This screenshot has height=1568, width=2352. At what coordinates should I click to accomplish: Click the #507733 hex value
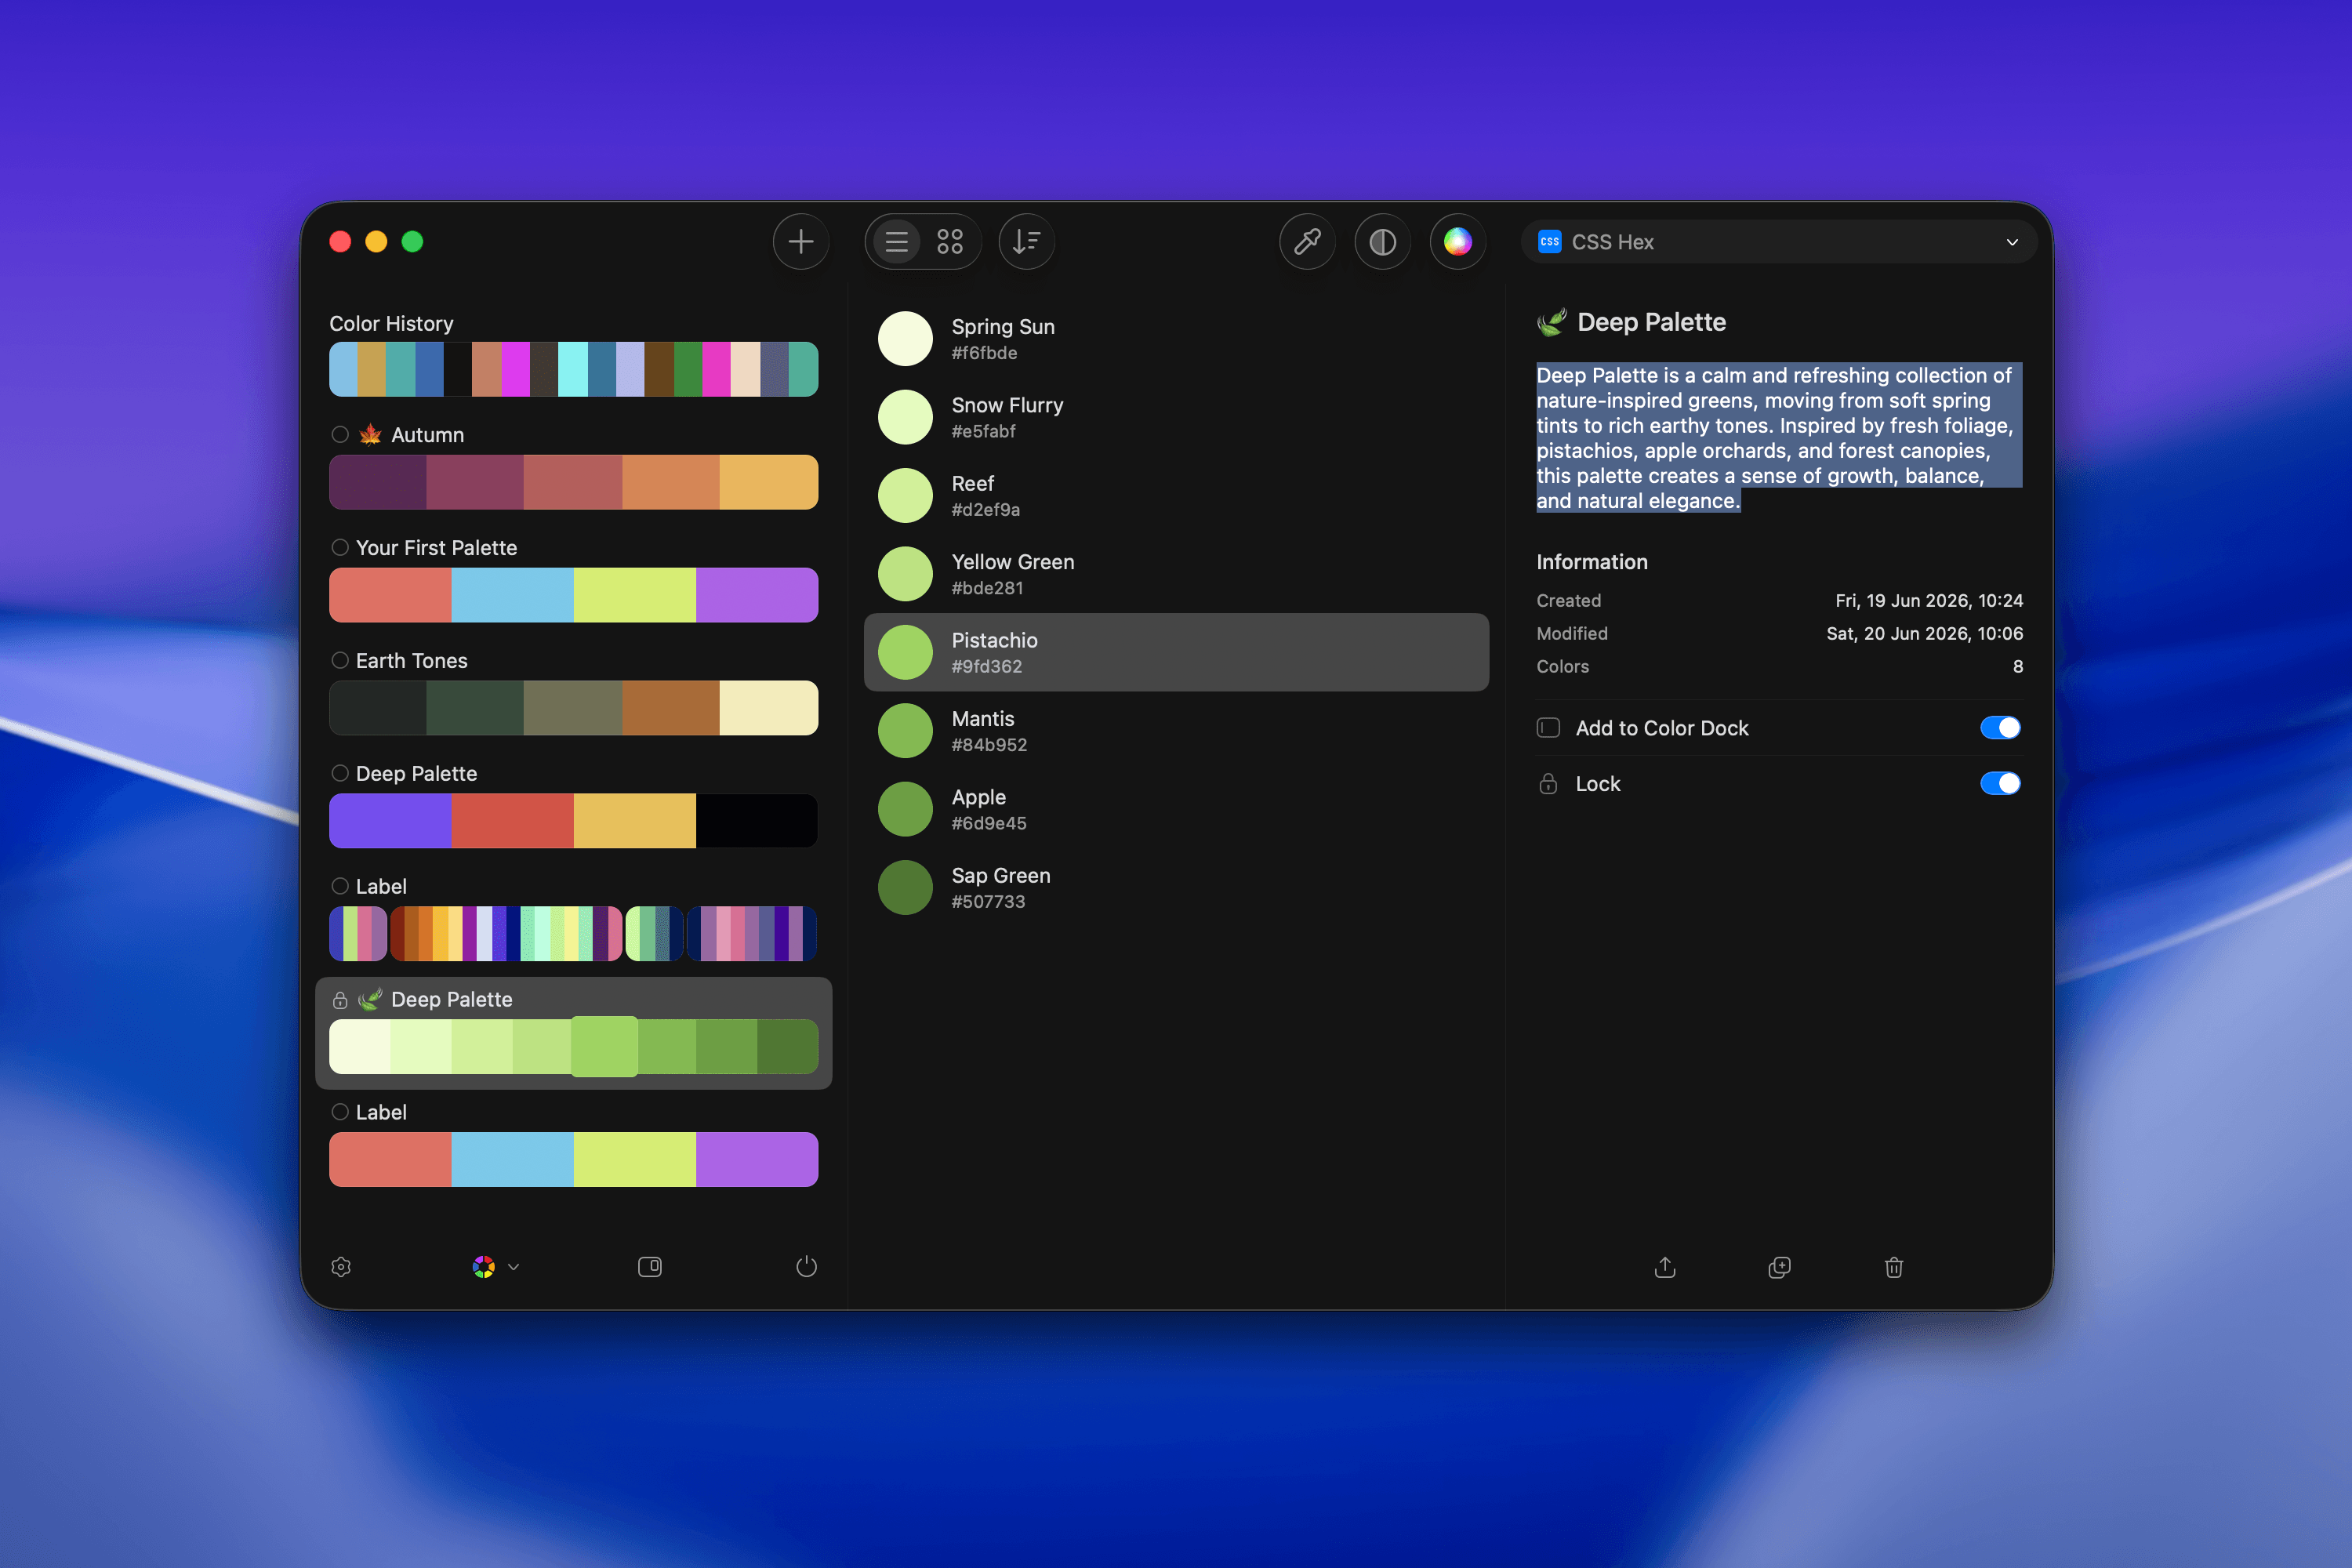[x=988, y=902]
